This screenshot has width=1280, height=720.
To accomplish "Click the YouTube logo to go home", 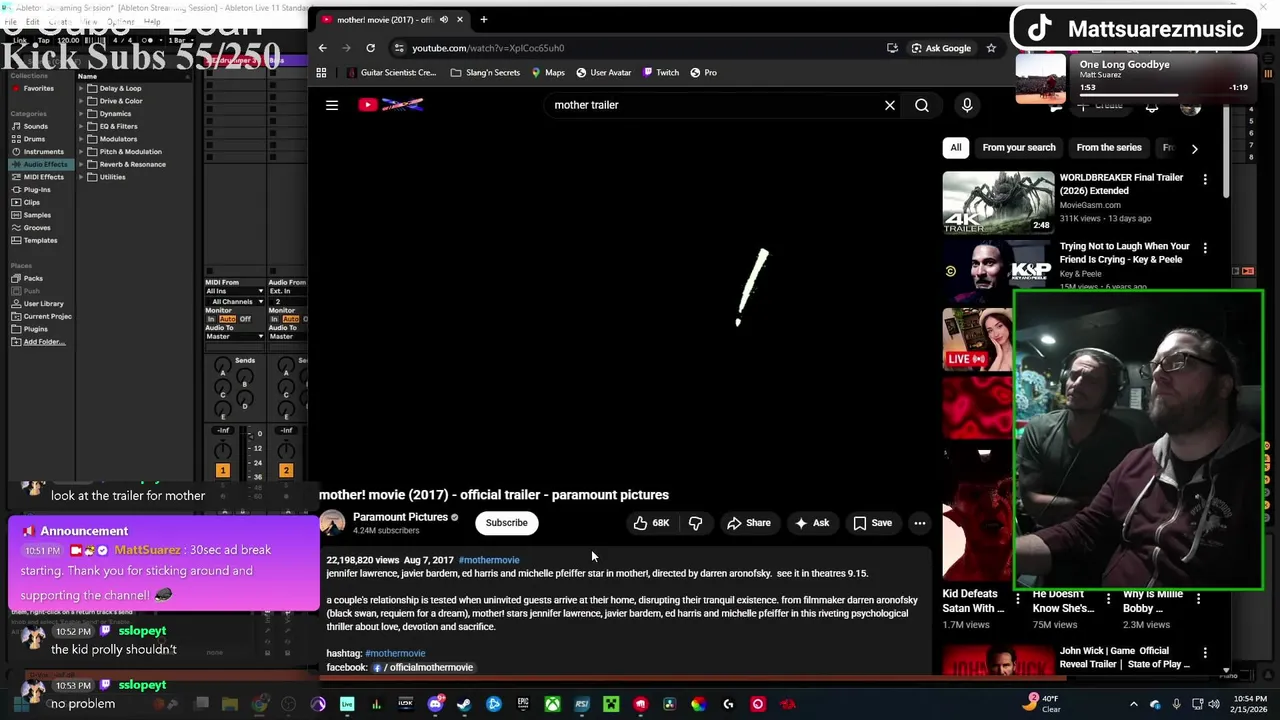I will point(391,105).
